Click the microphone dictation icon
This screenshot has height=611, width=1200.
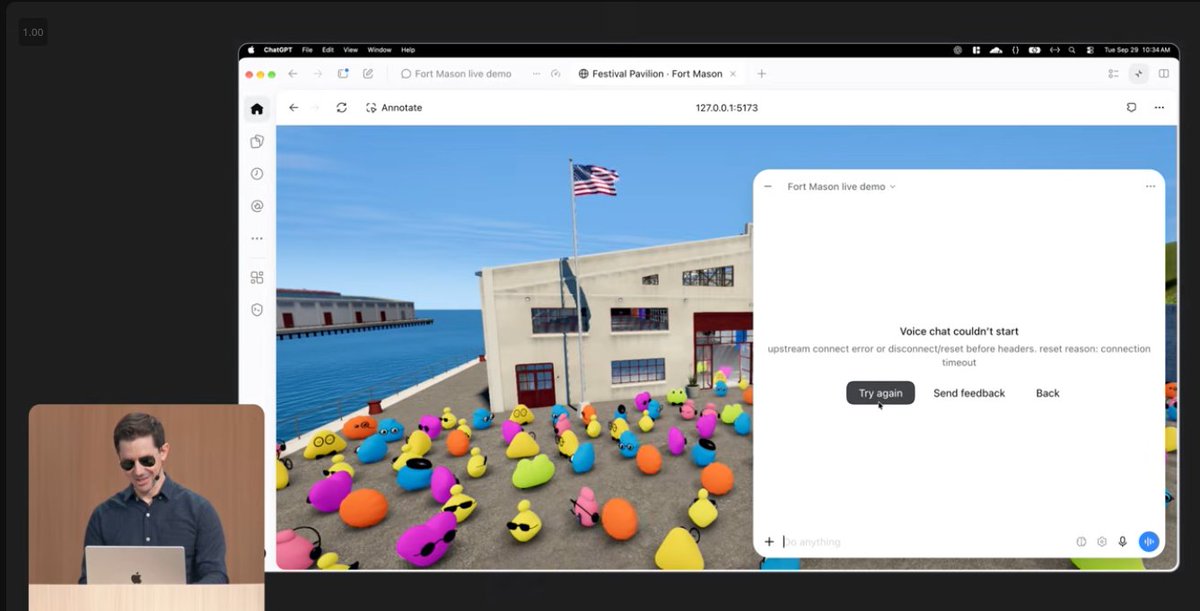[1122, 542]
